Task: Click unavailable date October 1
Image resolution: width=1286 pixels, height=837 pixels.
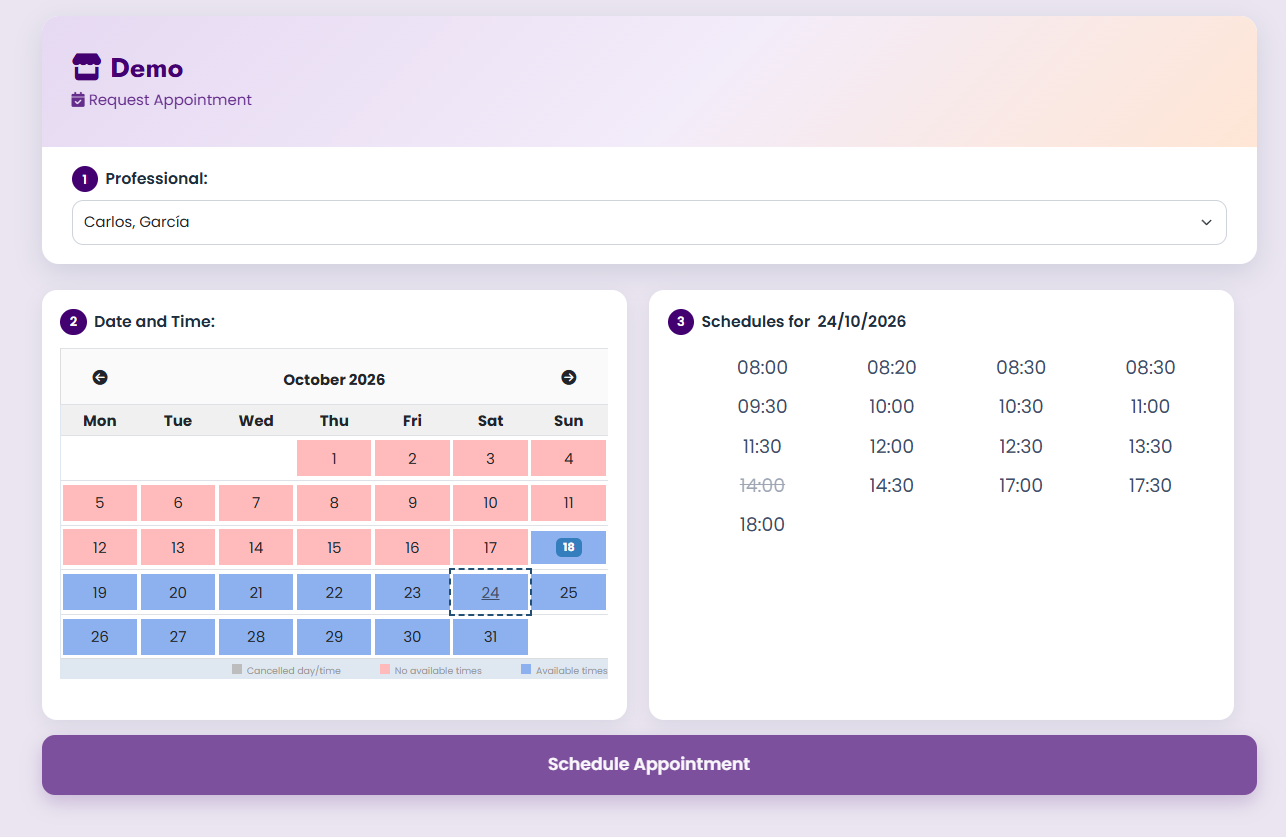Action: (x=334, y=458)
